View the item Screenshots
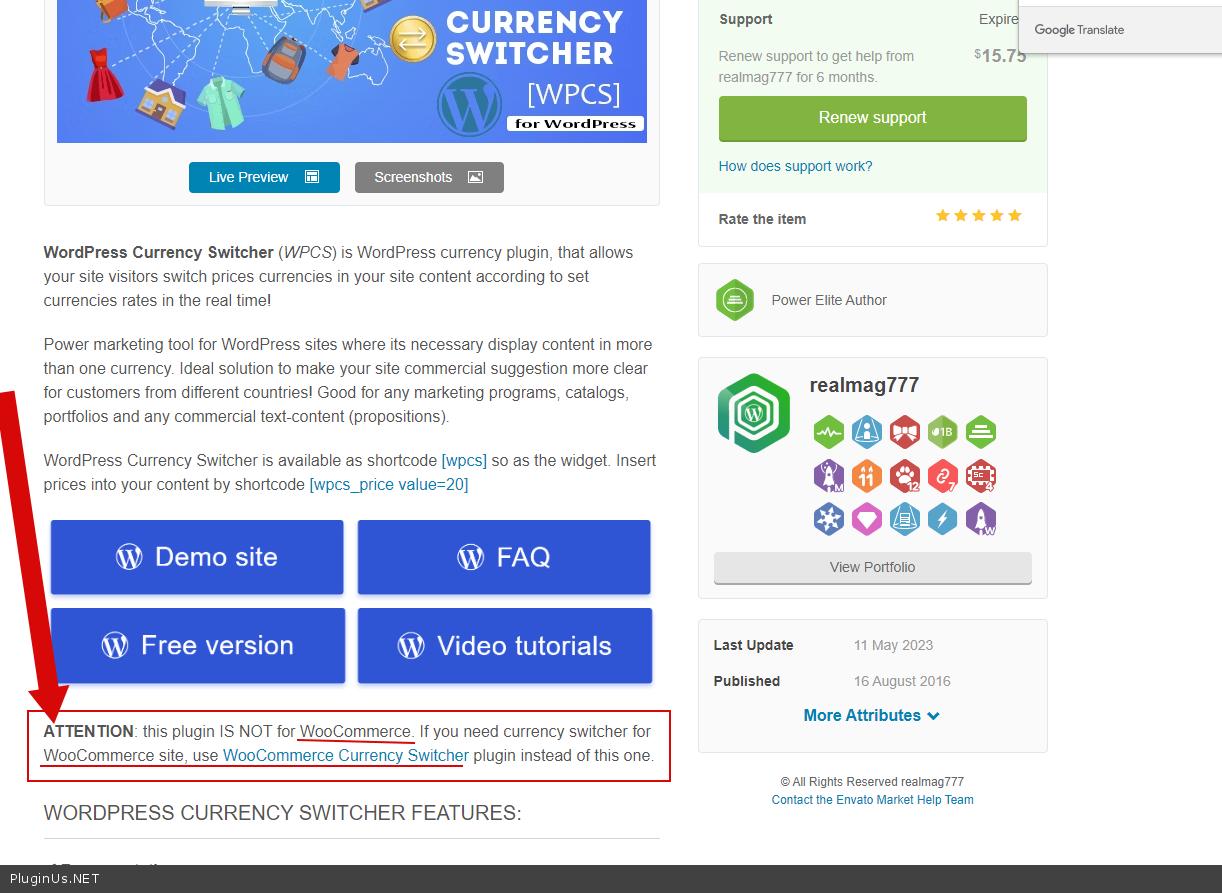 [x=429, y=177]
